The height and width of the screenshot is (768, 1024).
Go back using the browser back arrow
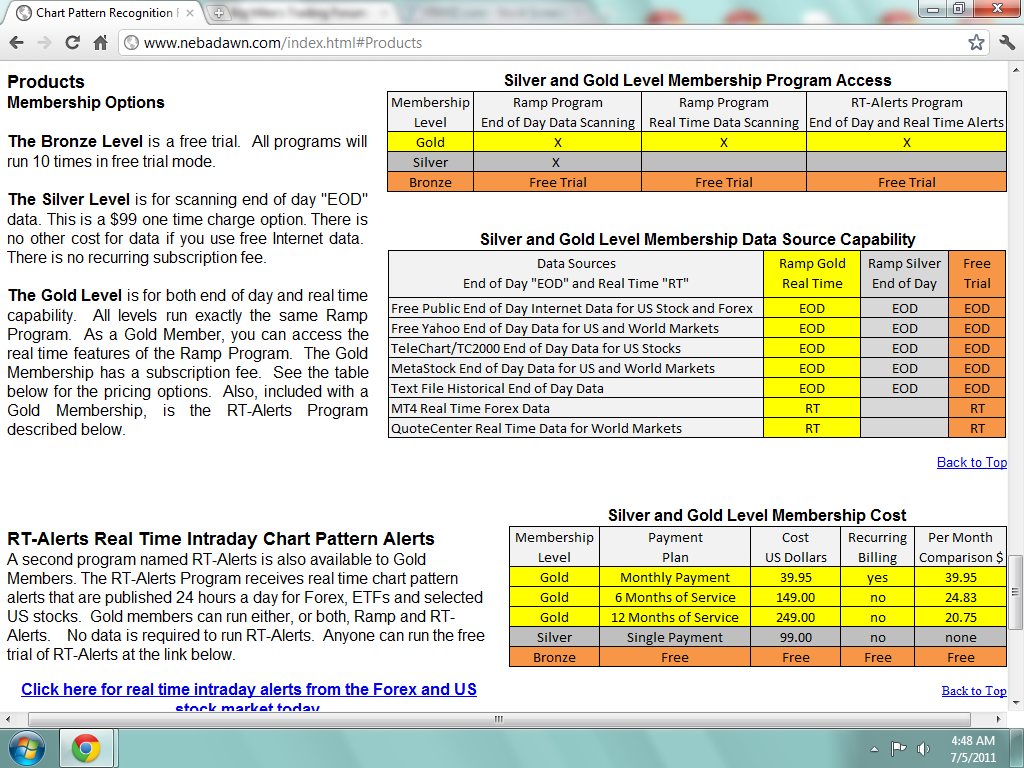pyautogui.click(x=17, y=43)
